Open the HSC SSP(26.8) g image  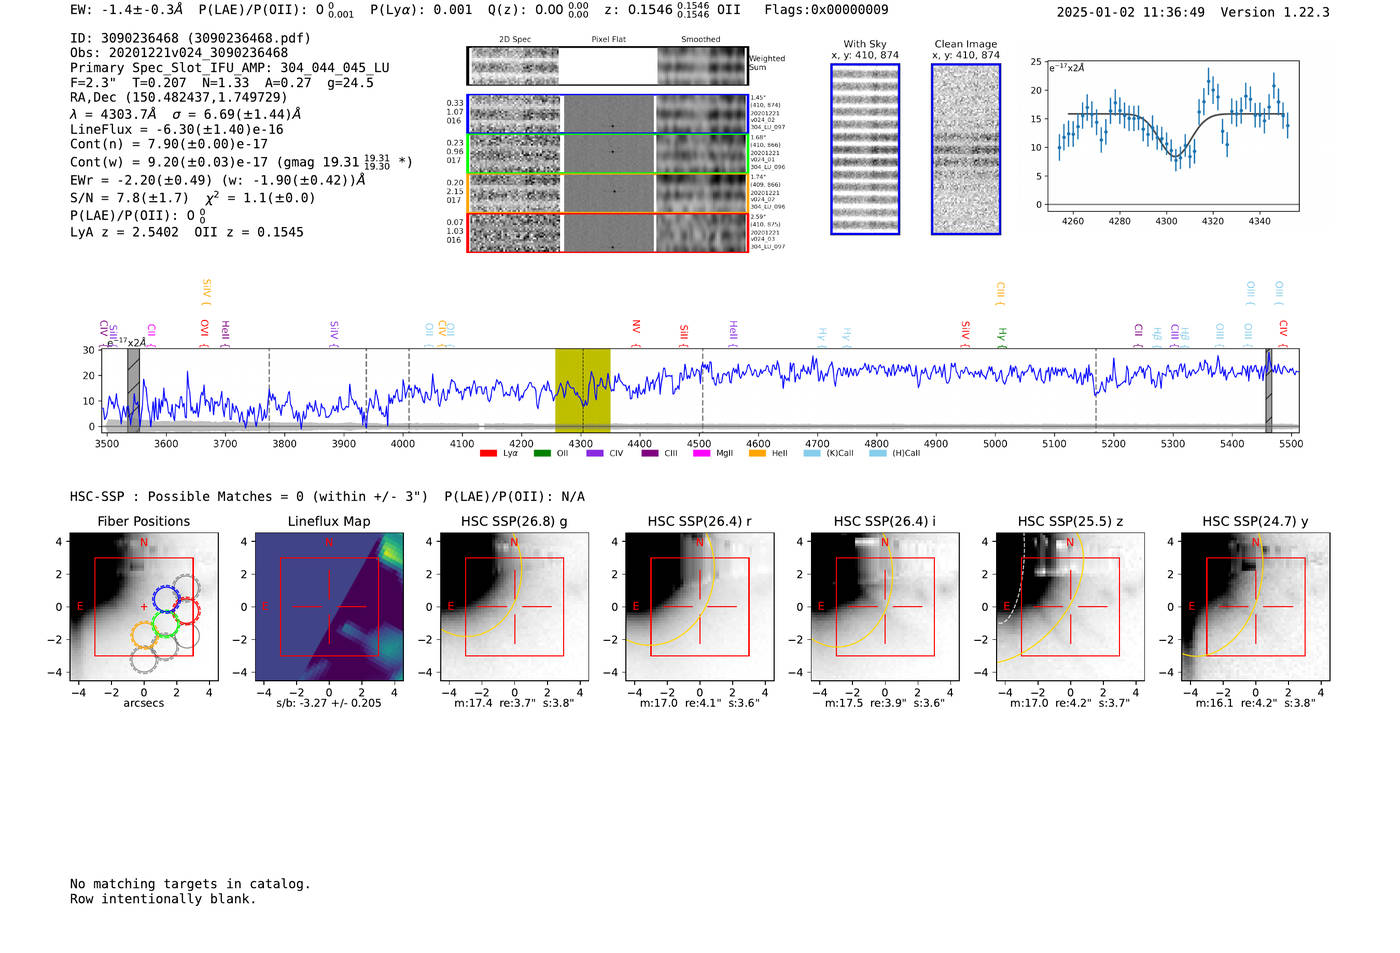tap(514, 606)
